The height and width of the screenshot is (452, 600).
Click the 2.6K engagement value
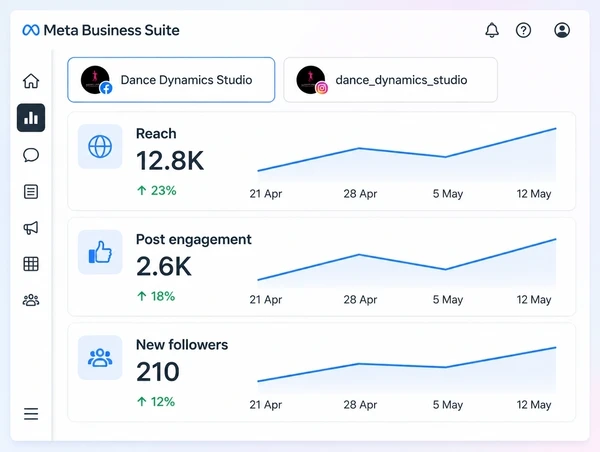tap(164, 266)
